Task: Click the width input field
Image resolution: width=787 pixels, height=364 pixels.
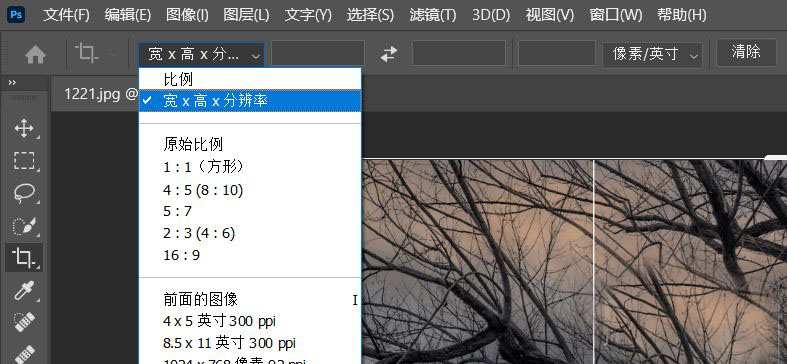Action: 318,53
